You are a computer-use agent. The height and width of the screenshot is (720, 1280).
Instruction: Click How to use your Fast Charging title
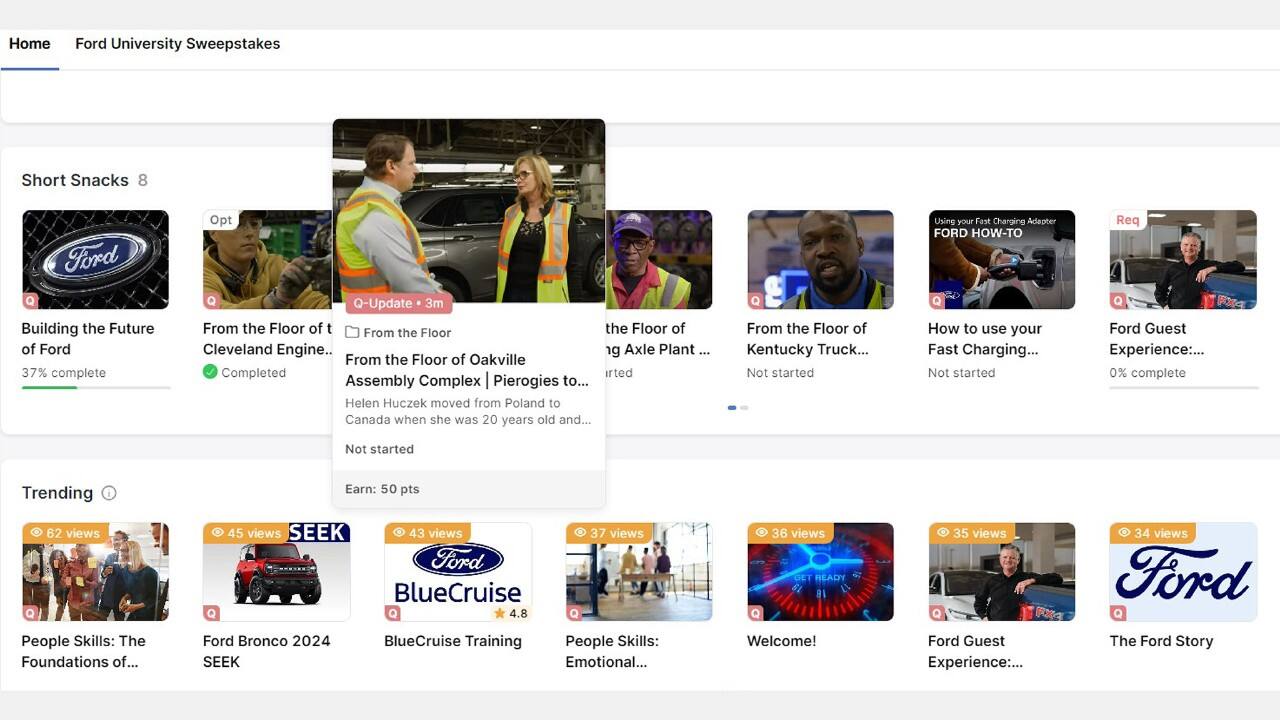pyautogui.click(x=985, y=339)
